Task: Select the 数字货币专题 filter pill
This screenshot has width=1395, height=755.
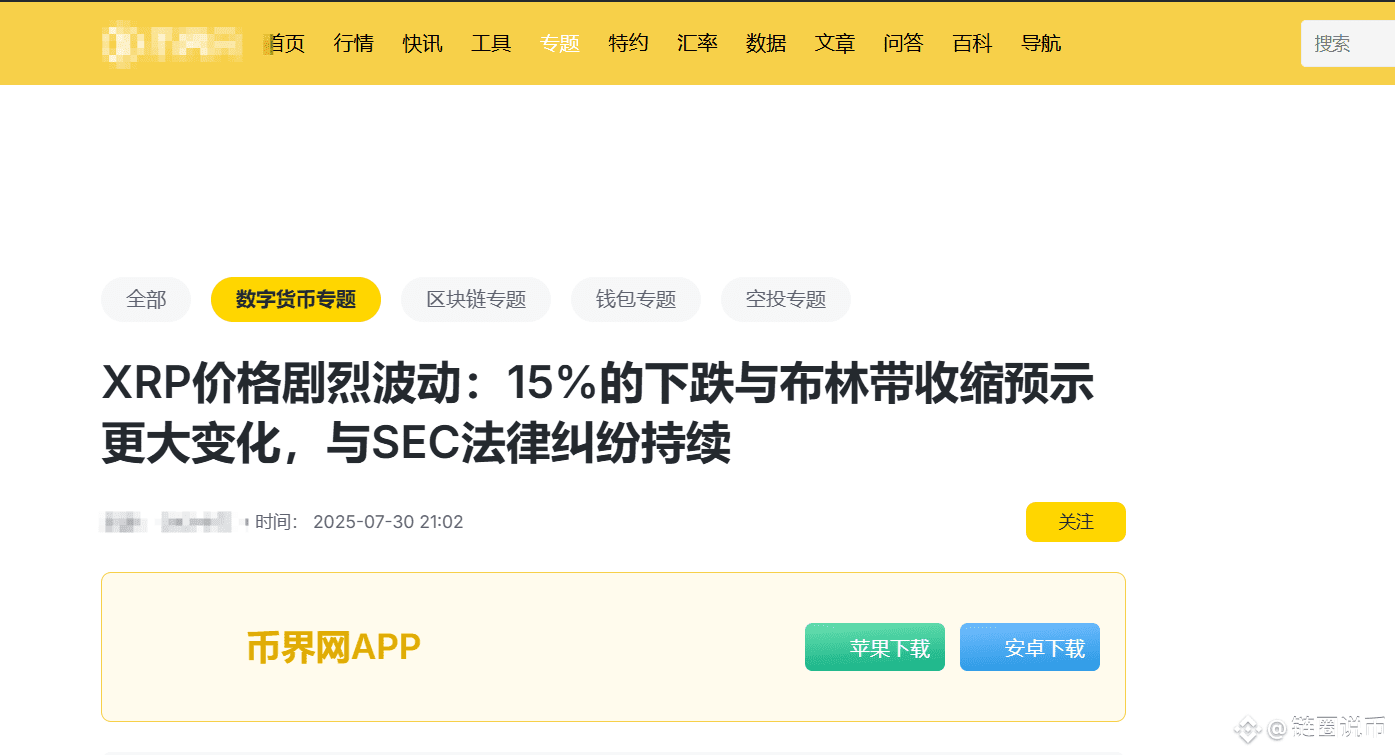Action: pos(296,299)
